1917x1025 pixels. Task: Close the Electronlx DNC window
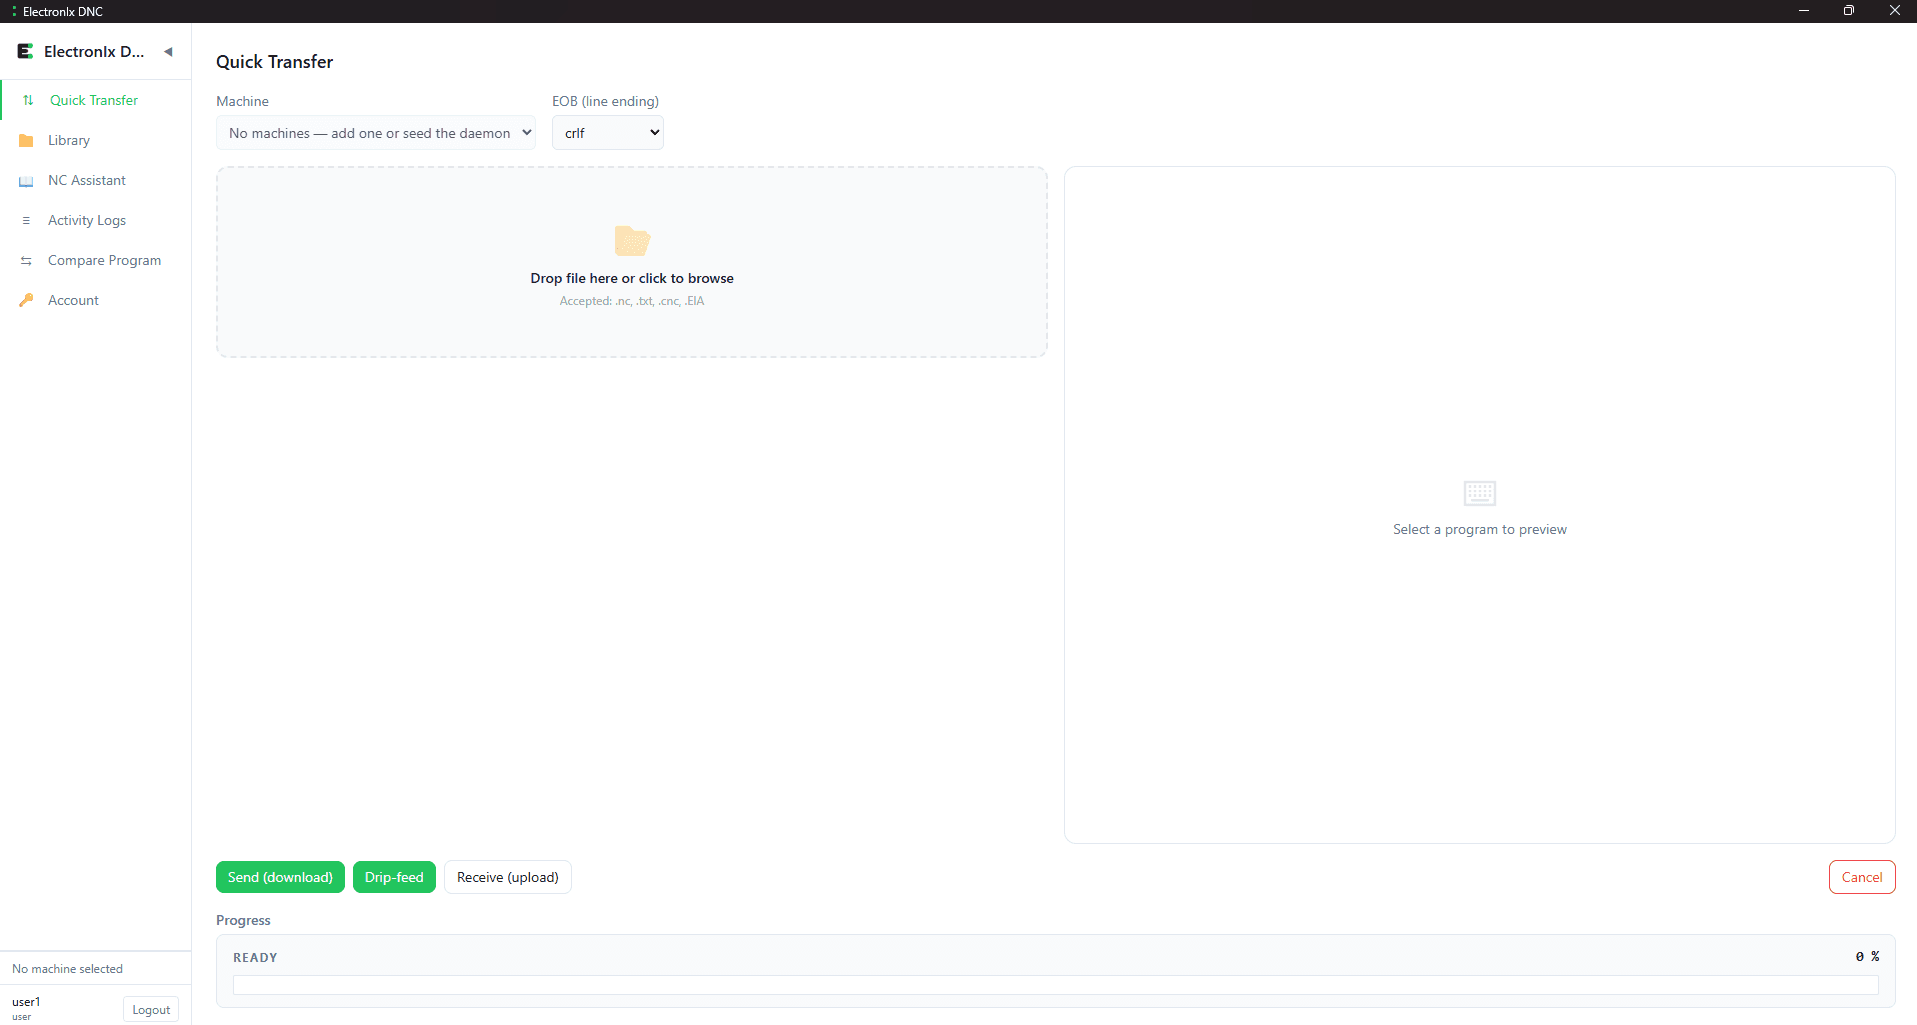(1894, 11)
